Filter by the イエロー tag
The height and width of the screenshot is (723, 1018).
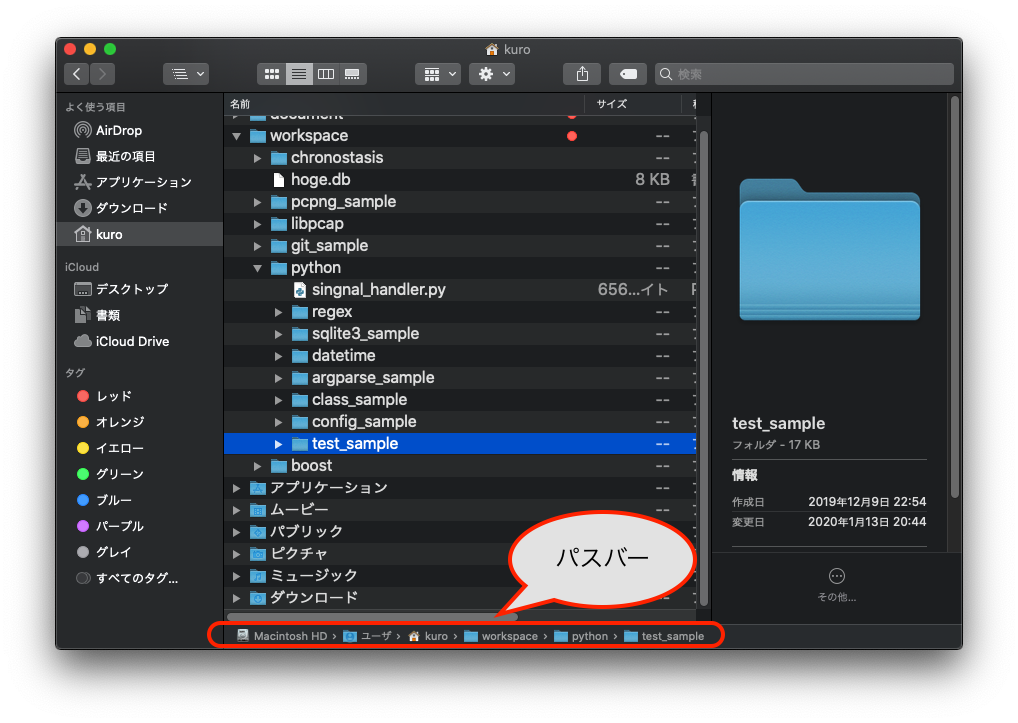[139, 448]
